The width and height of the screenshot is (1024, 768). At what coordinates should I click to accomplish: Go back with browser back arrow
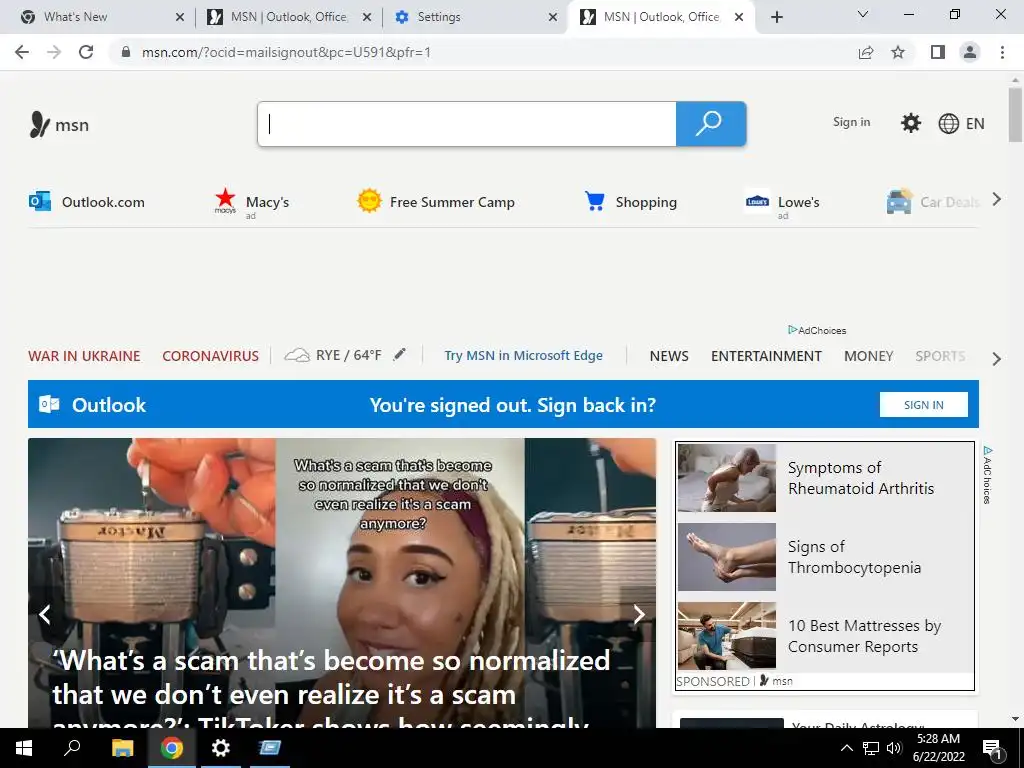(x=22, y=52)
